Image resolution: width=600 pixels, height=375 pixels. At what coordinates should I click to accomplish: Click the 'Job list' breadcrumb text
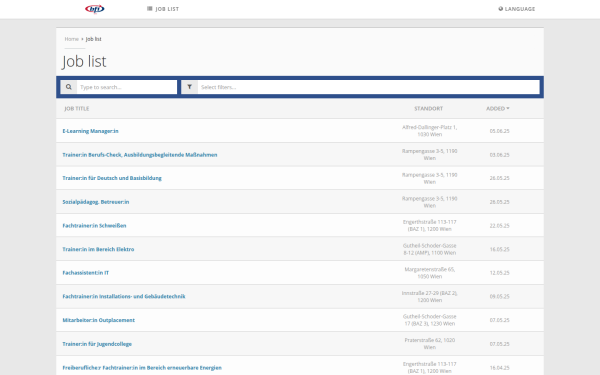tap(93, 39)
